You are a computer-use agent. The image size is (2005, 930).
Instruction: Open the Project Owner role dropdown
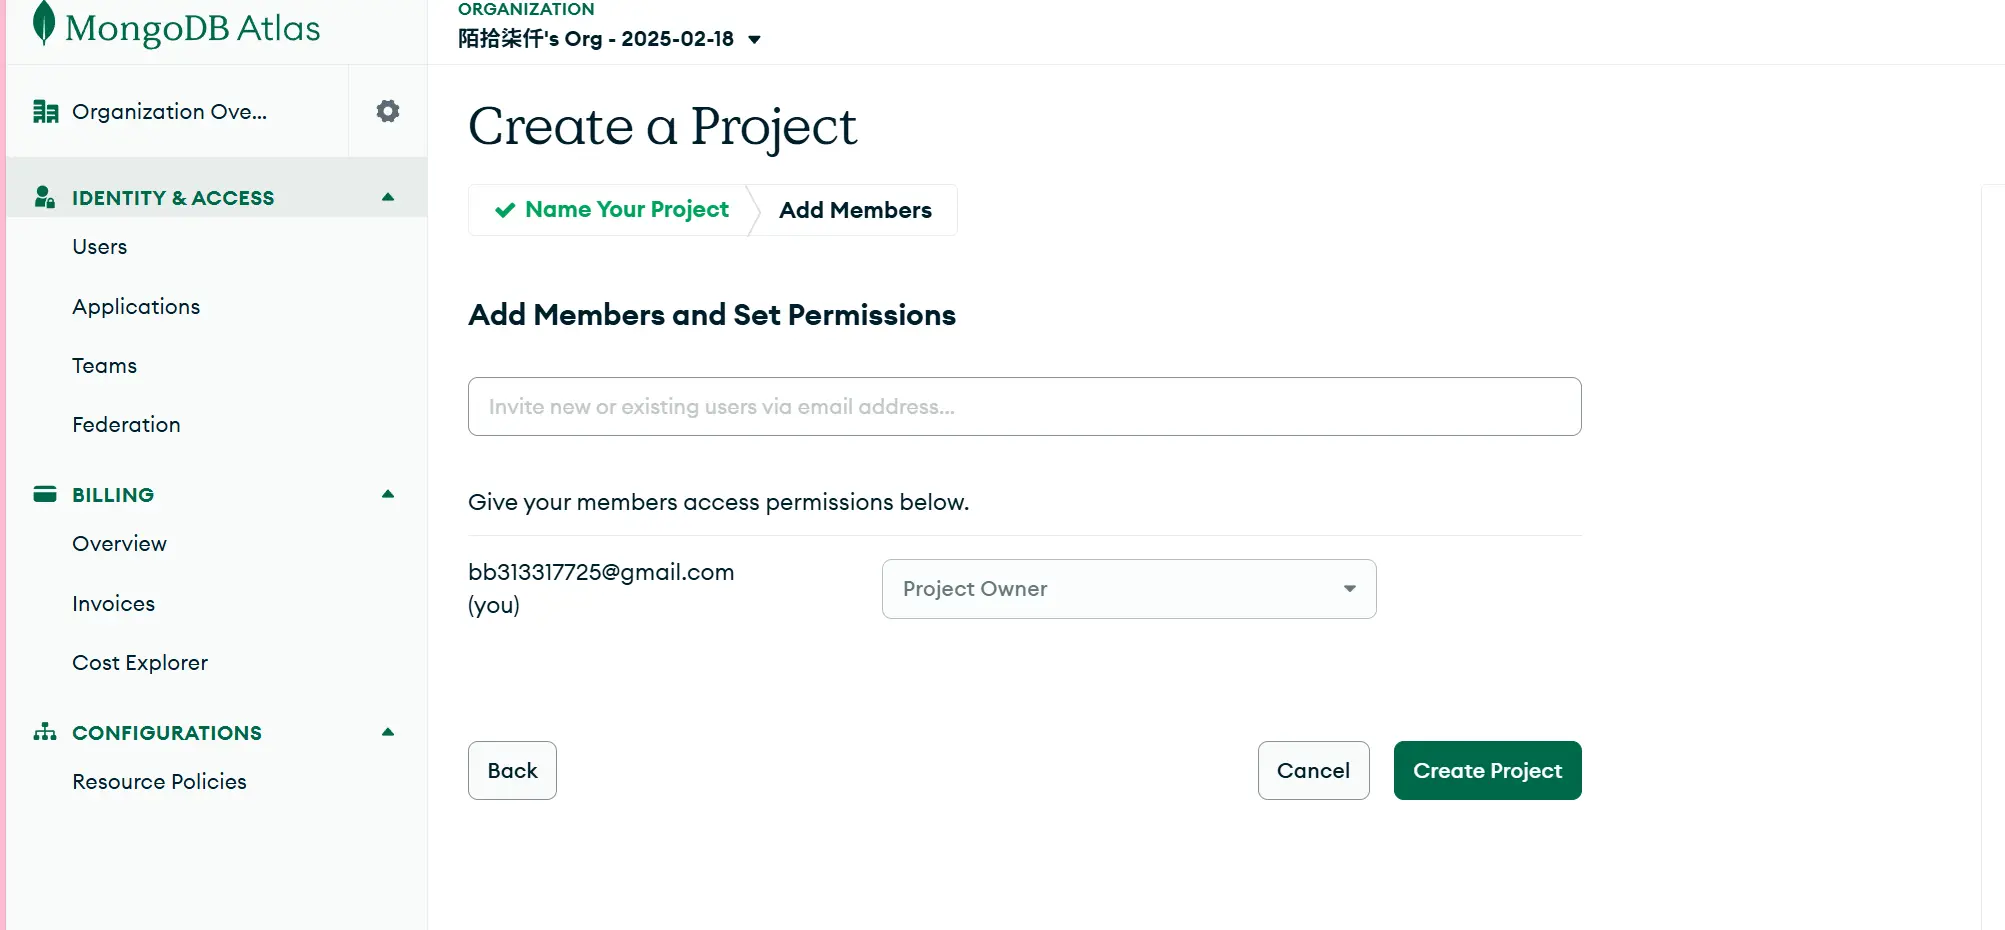click(x=1128, y=589)
